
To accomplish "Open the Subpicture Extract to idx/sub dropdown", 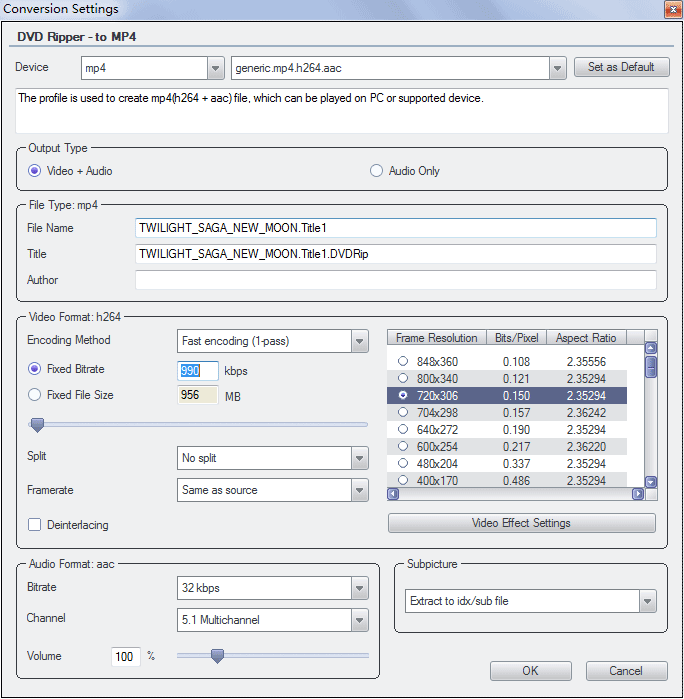I will coord(647,601).
